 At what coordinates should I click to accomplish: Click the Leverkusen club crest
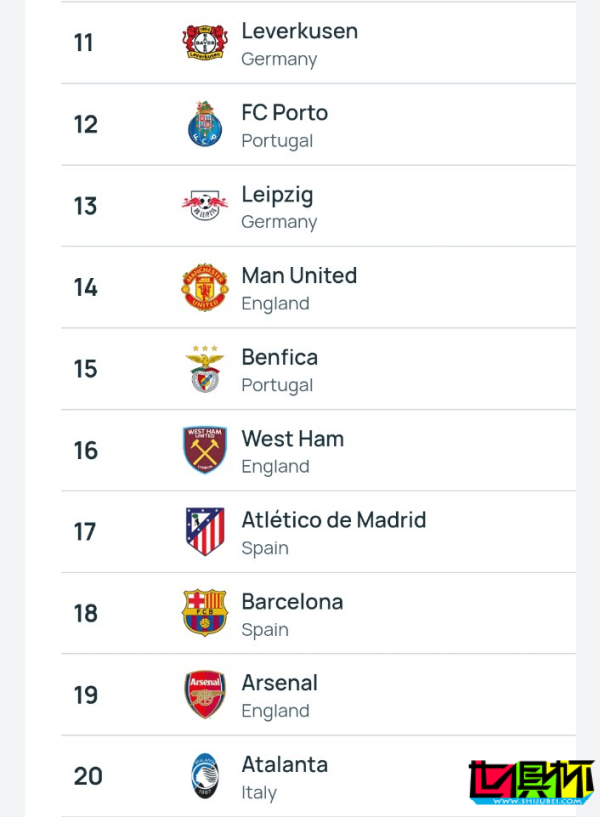pos(205,42)
